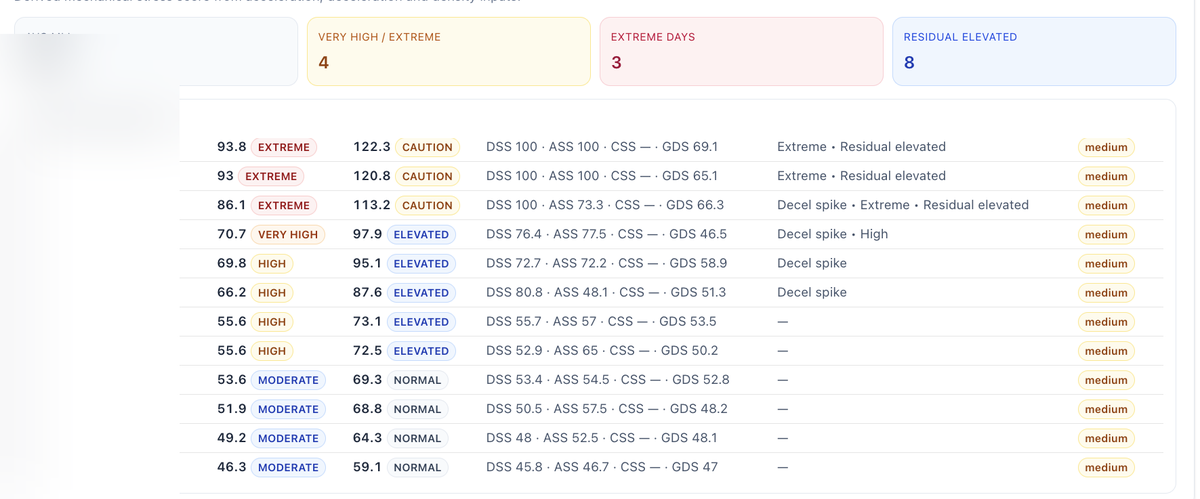
Task: Click the medium badge in the 93.8 row
Action: pos(1106,147)
